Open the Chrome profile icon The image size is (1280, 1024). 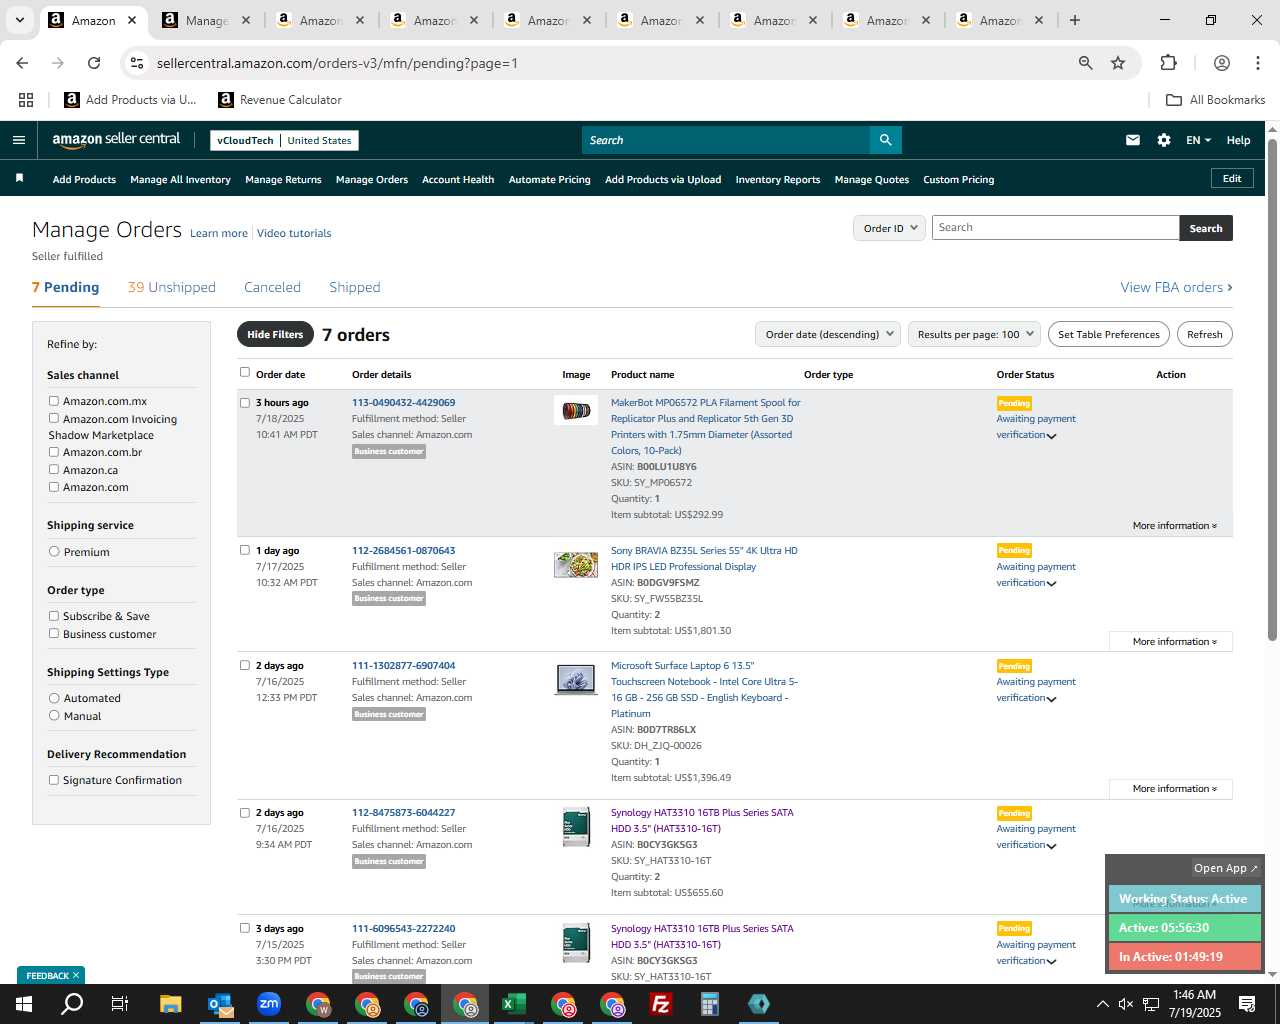[x=1222, y=63]
